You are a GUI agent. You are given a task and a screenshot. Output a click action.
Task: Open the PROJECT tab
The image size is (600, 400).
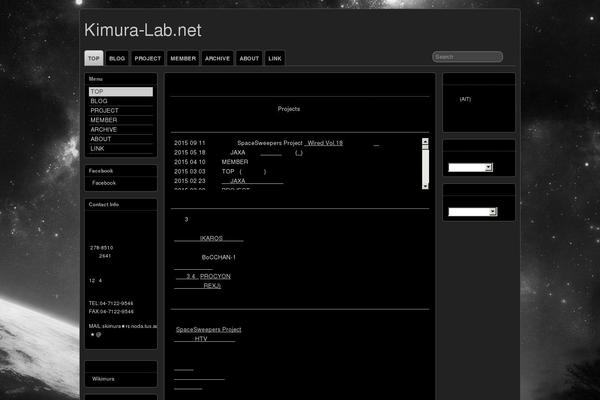coord(148,58)
